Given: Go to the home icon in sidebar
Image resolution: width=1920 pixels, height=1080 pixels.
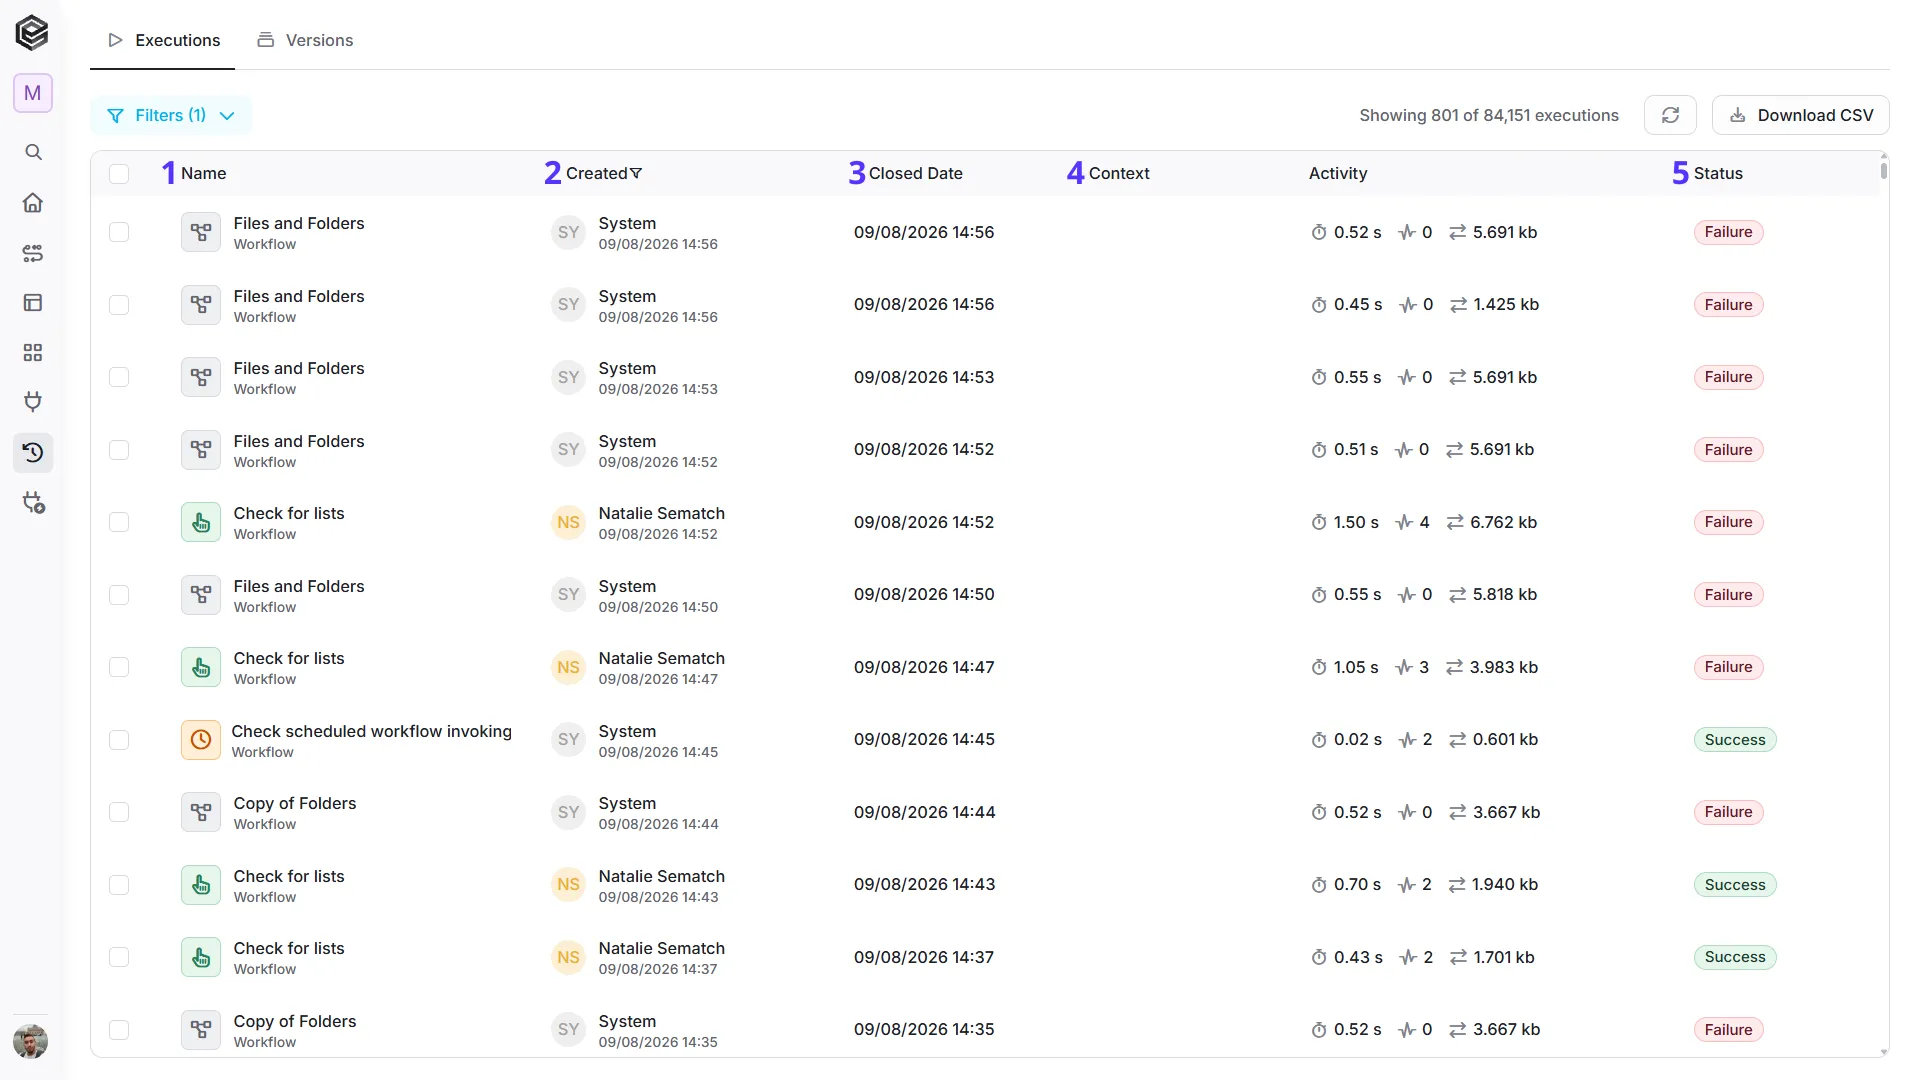Looking at the screenshot, I should pyautogui.click(x=33, y=203).
